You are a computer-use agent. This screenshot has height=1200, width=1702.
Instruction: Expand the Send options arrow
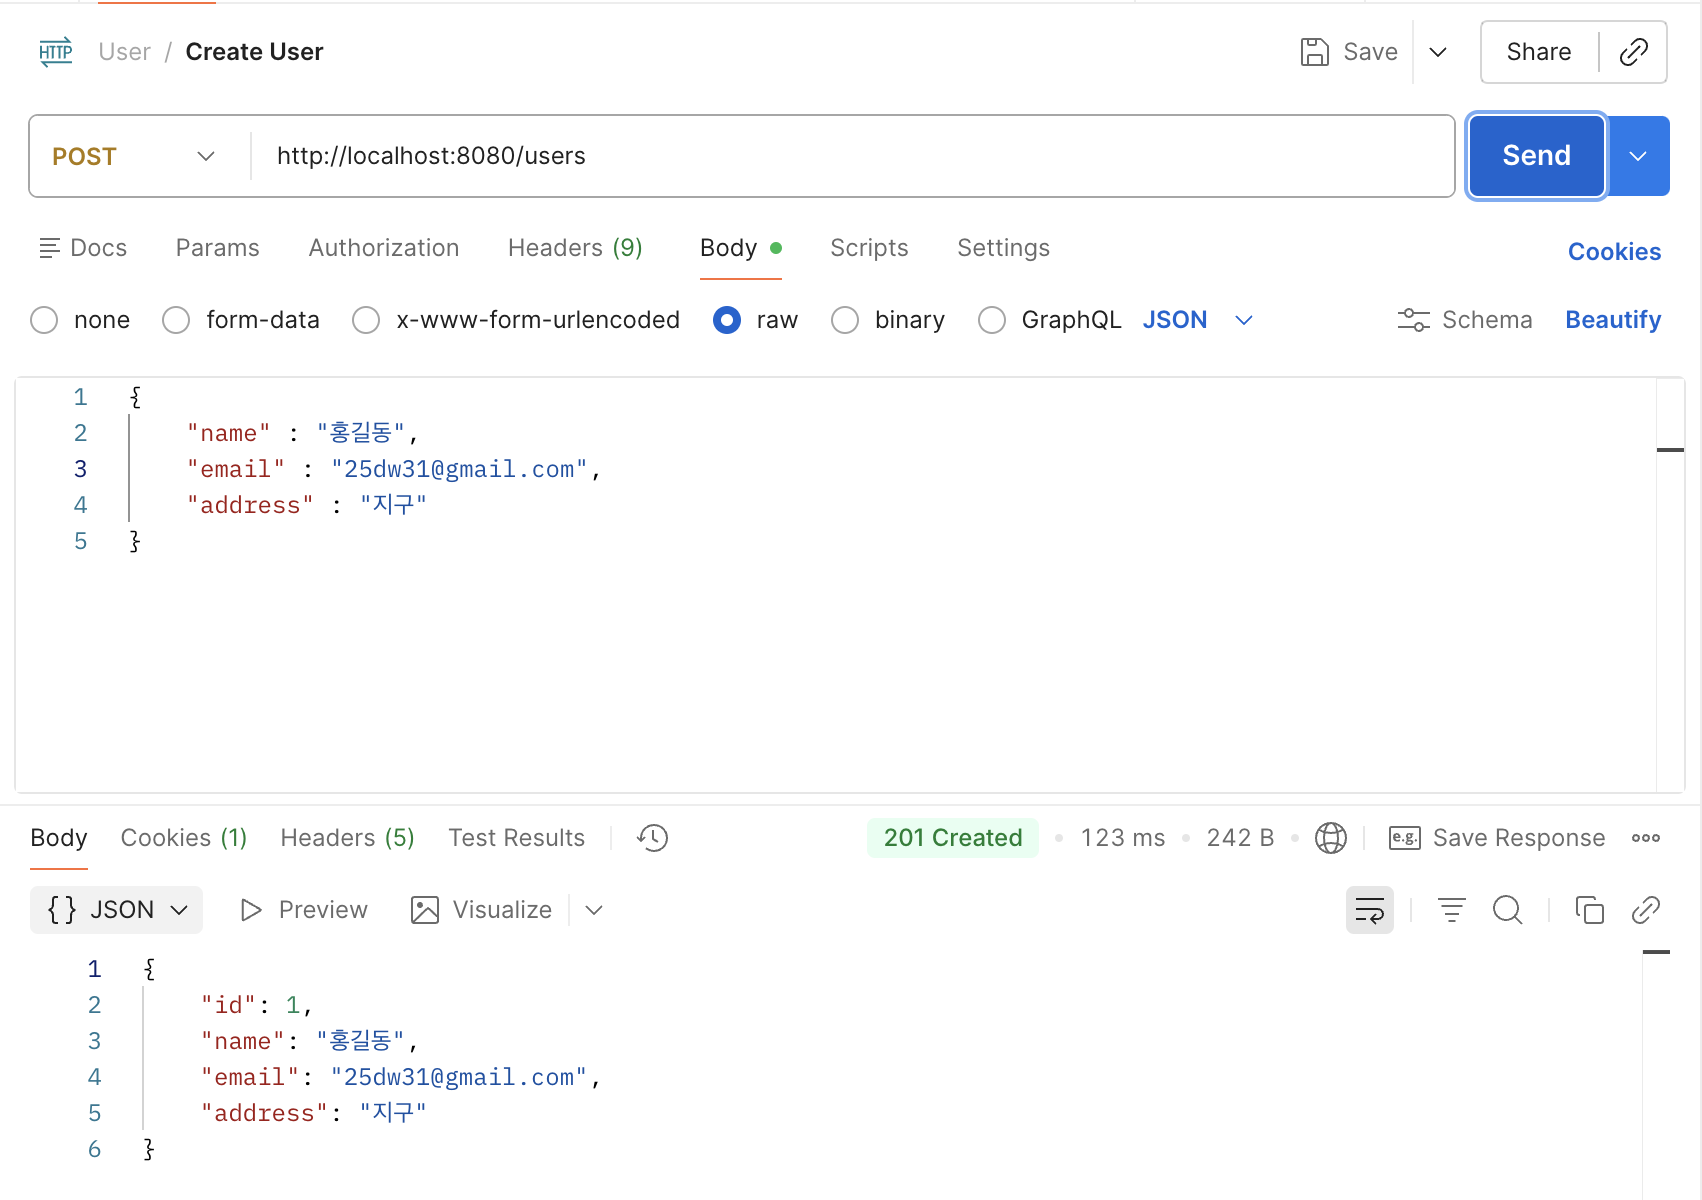(1638, 156)
